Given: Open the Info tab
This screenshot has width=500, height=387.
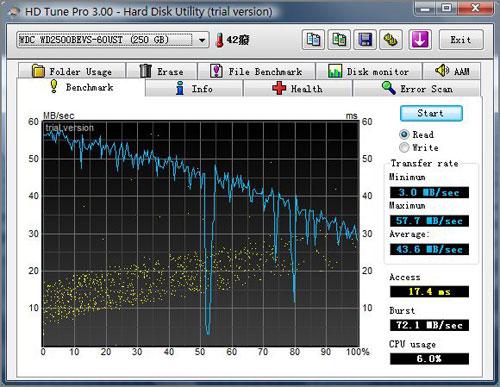Looking at the screenshot, I should 194,89.
